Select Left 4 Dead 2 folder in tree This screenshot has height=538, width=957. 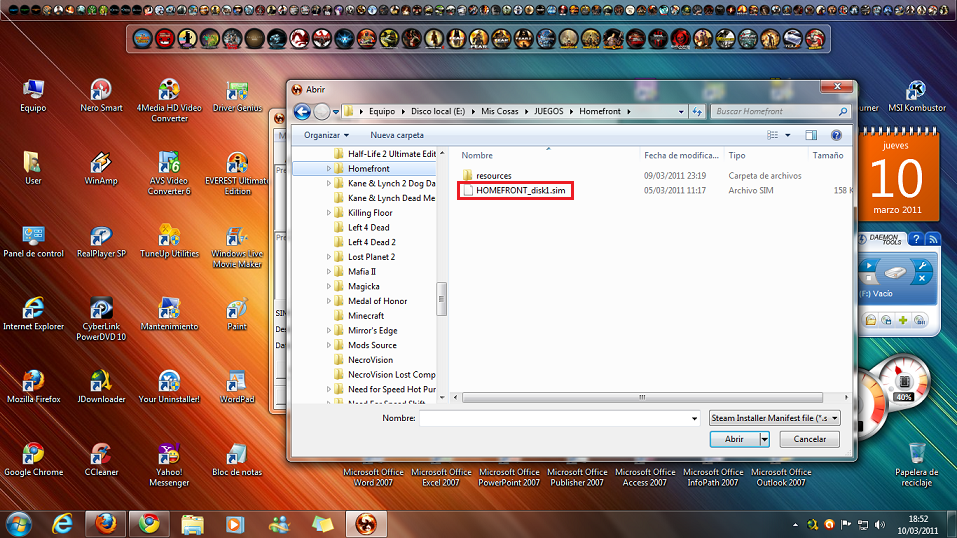[371, 242]
